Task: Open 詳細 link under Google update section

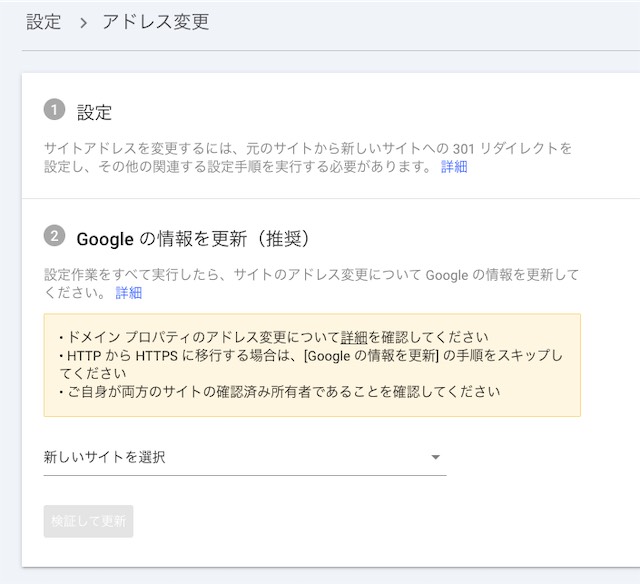Action: (x=129, y=293)
